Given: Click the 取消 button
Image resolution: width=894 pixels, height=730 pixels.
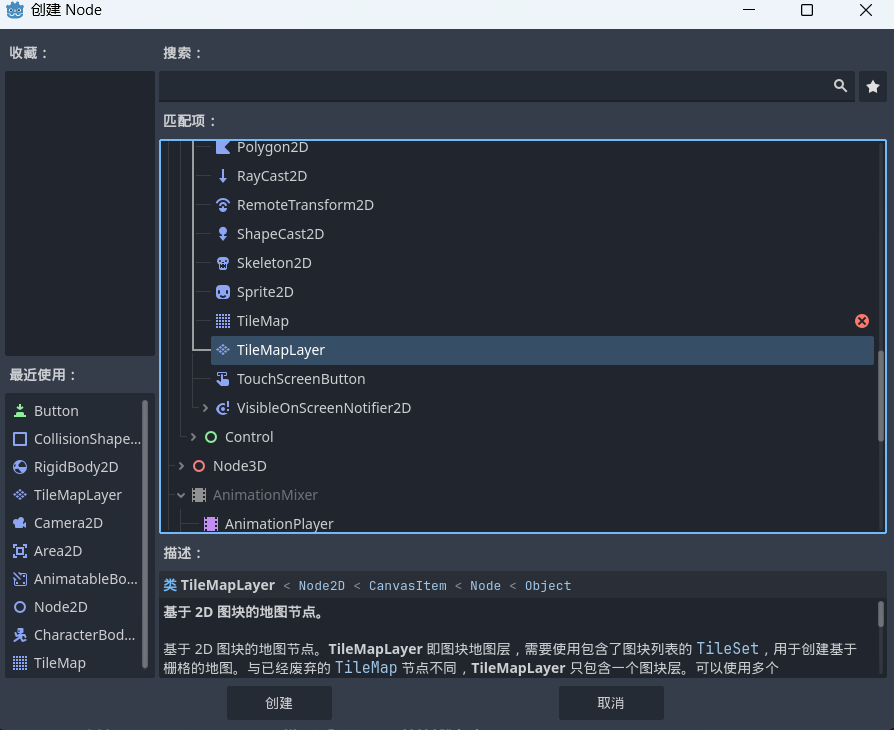Looking at the screenshot, I should pyautogui.click(x=610, y=703).
